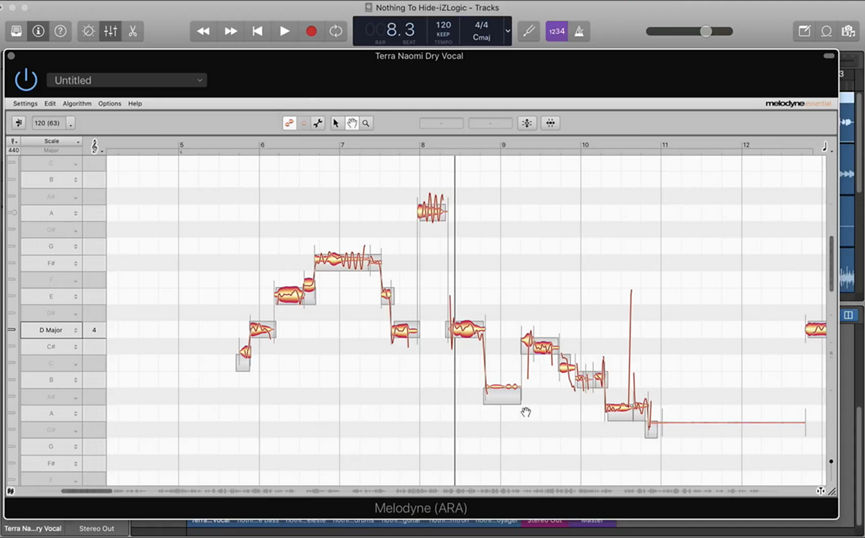
Task: Open the media browser icon
Action: [x=848, y=31]
